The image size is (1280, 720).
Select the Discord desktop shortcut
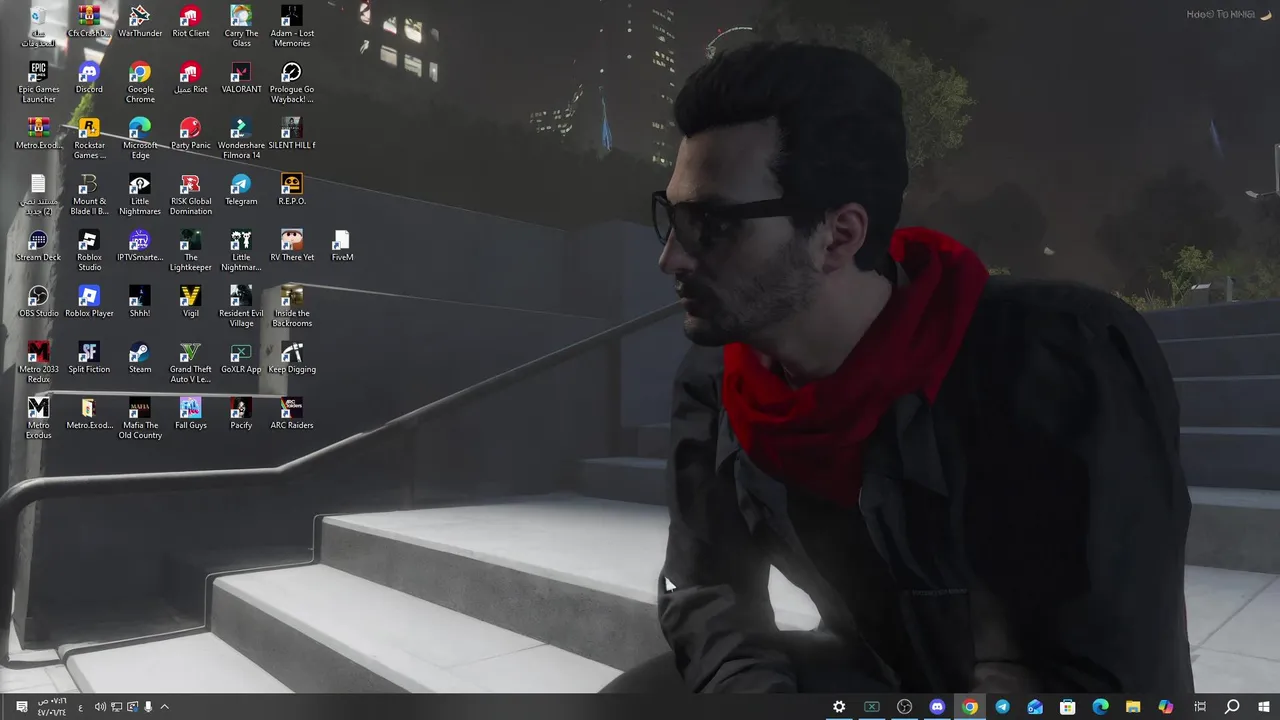(89, 78)
